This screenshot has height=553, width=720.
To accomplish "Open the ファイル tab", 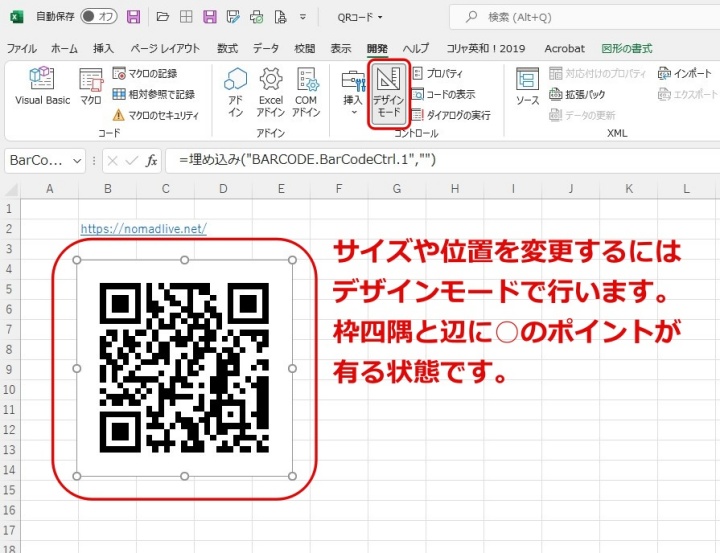I will (x=22, y=48).
